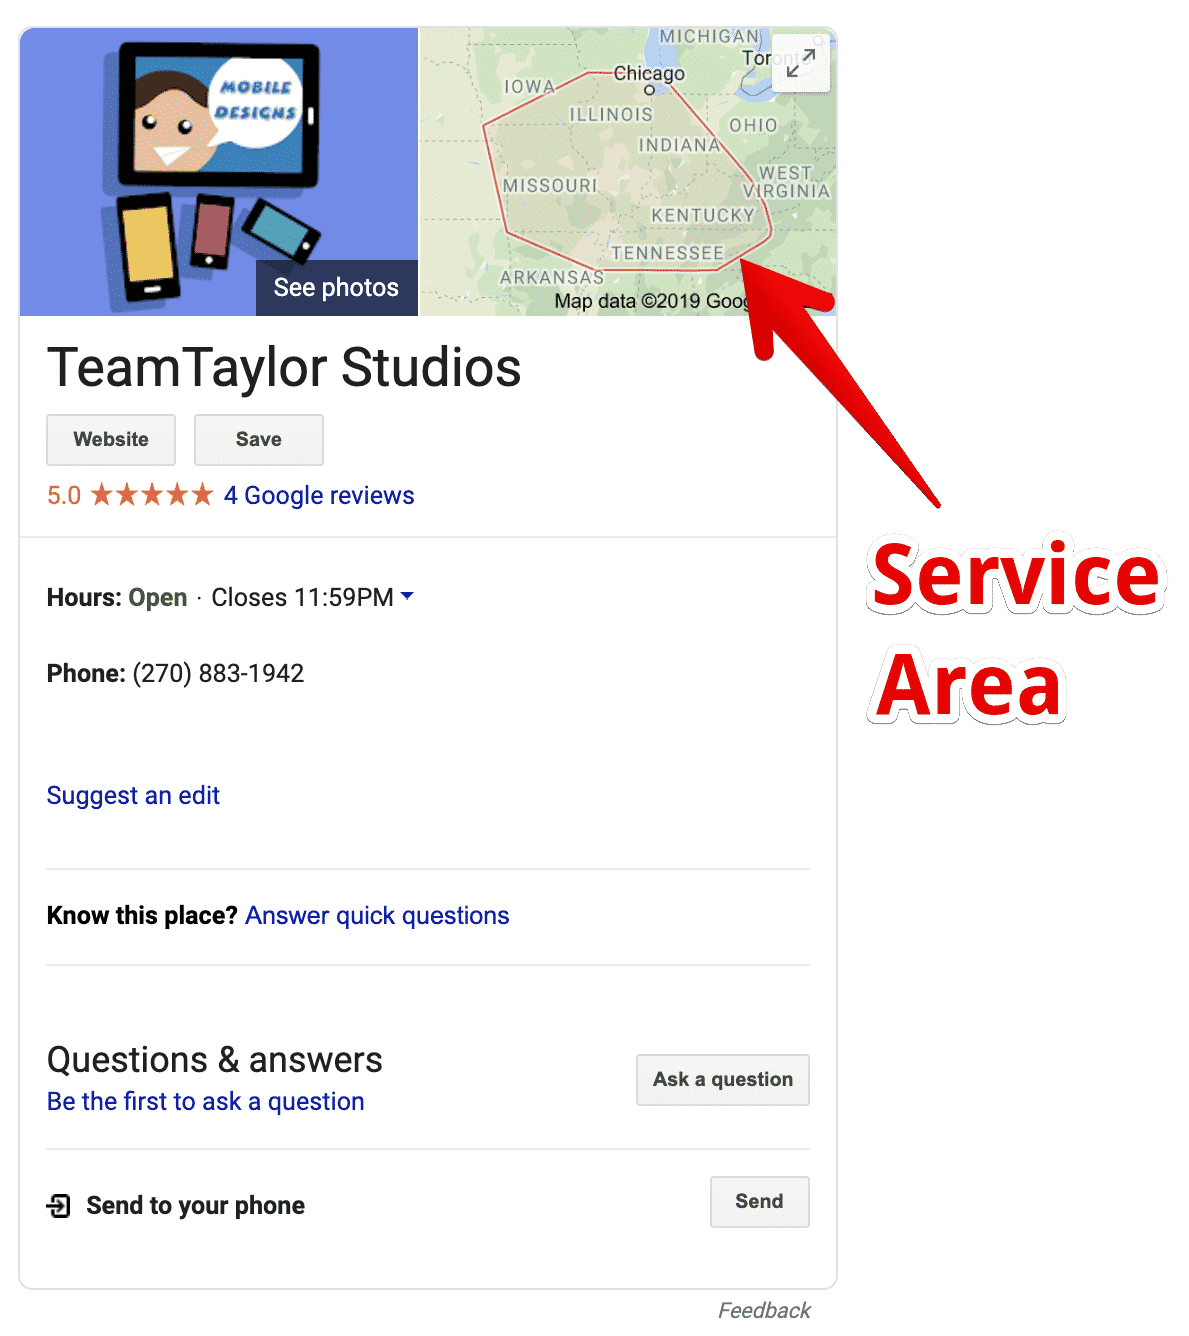Screen dimensions: 1189x1336
Task: Click the Suggest an edit link
Action: [133, 796]
